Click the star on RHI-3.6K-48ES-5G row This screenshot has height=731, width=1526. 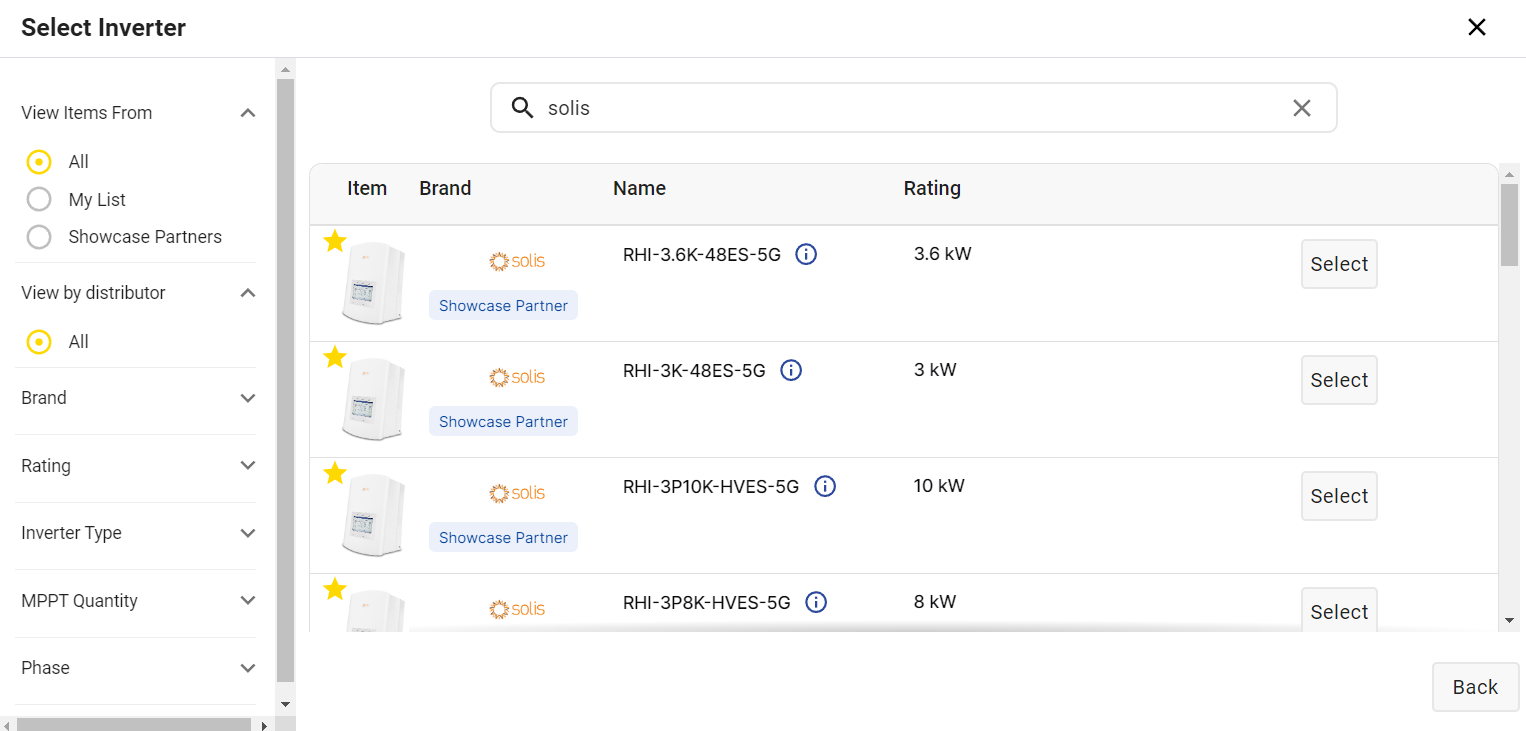point(335,241)
